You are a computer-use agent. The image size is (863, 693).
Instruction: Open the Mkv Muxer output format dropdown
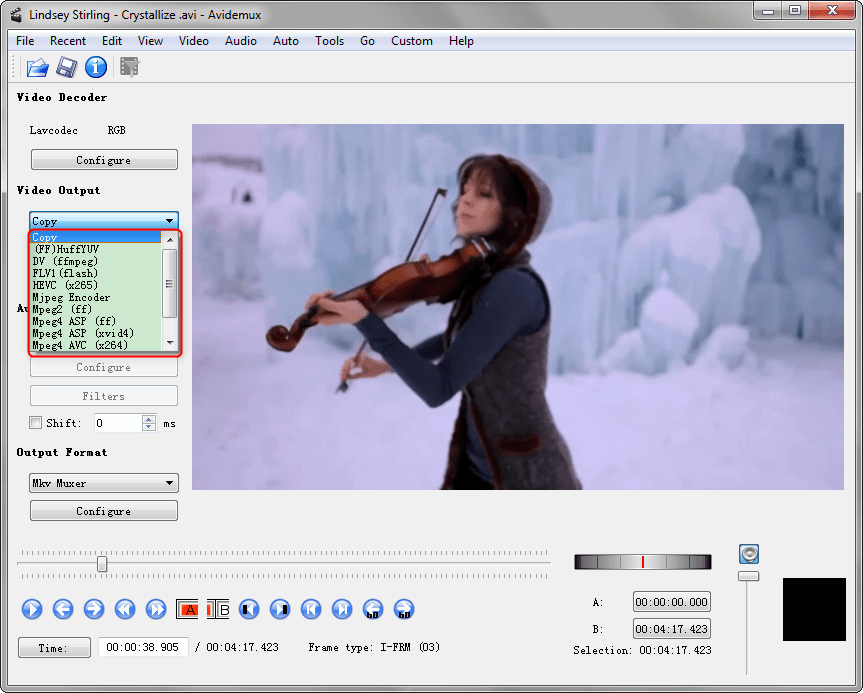pyautogui.click(x=103, y=484)
